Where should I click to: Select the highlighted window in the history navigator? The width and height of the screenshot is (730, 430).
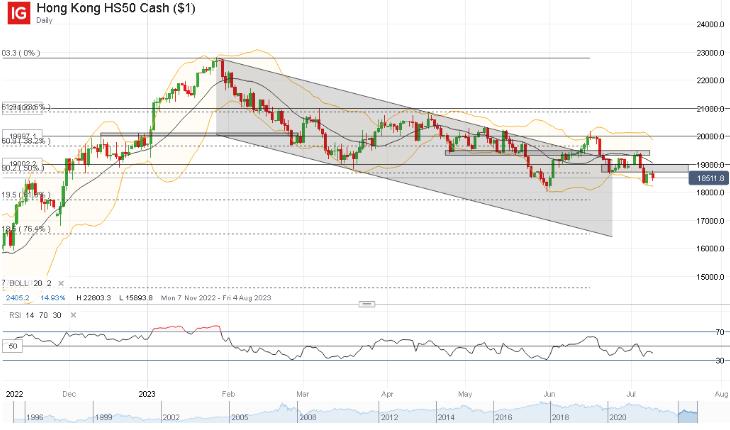[689, 411]
